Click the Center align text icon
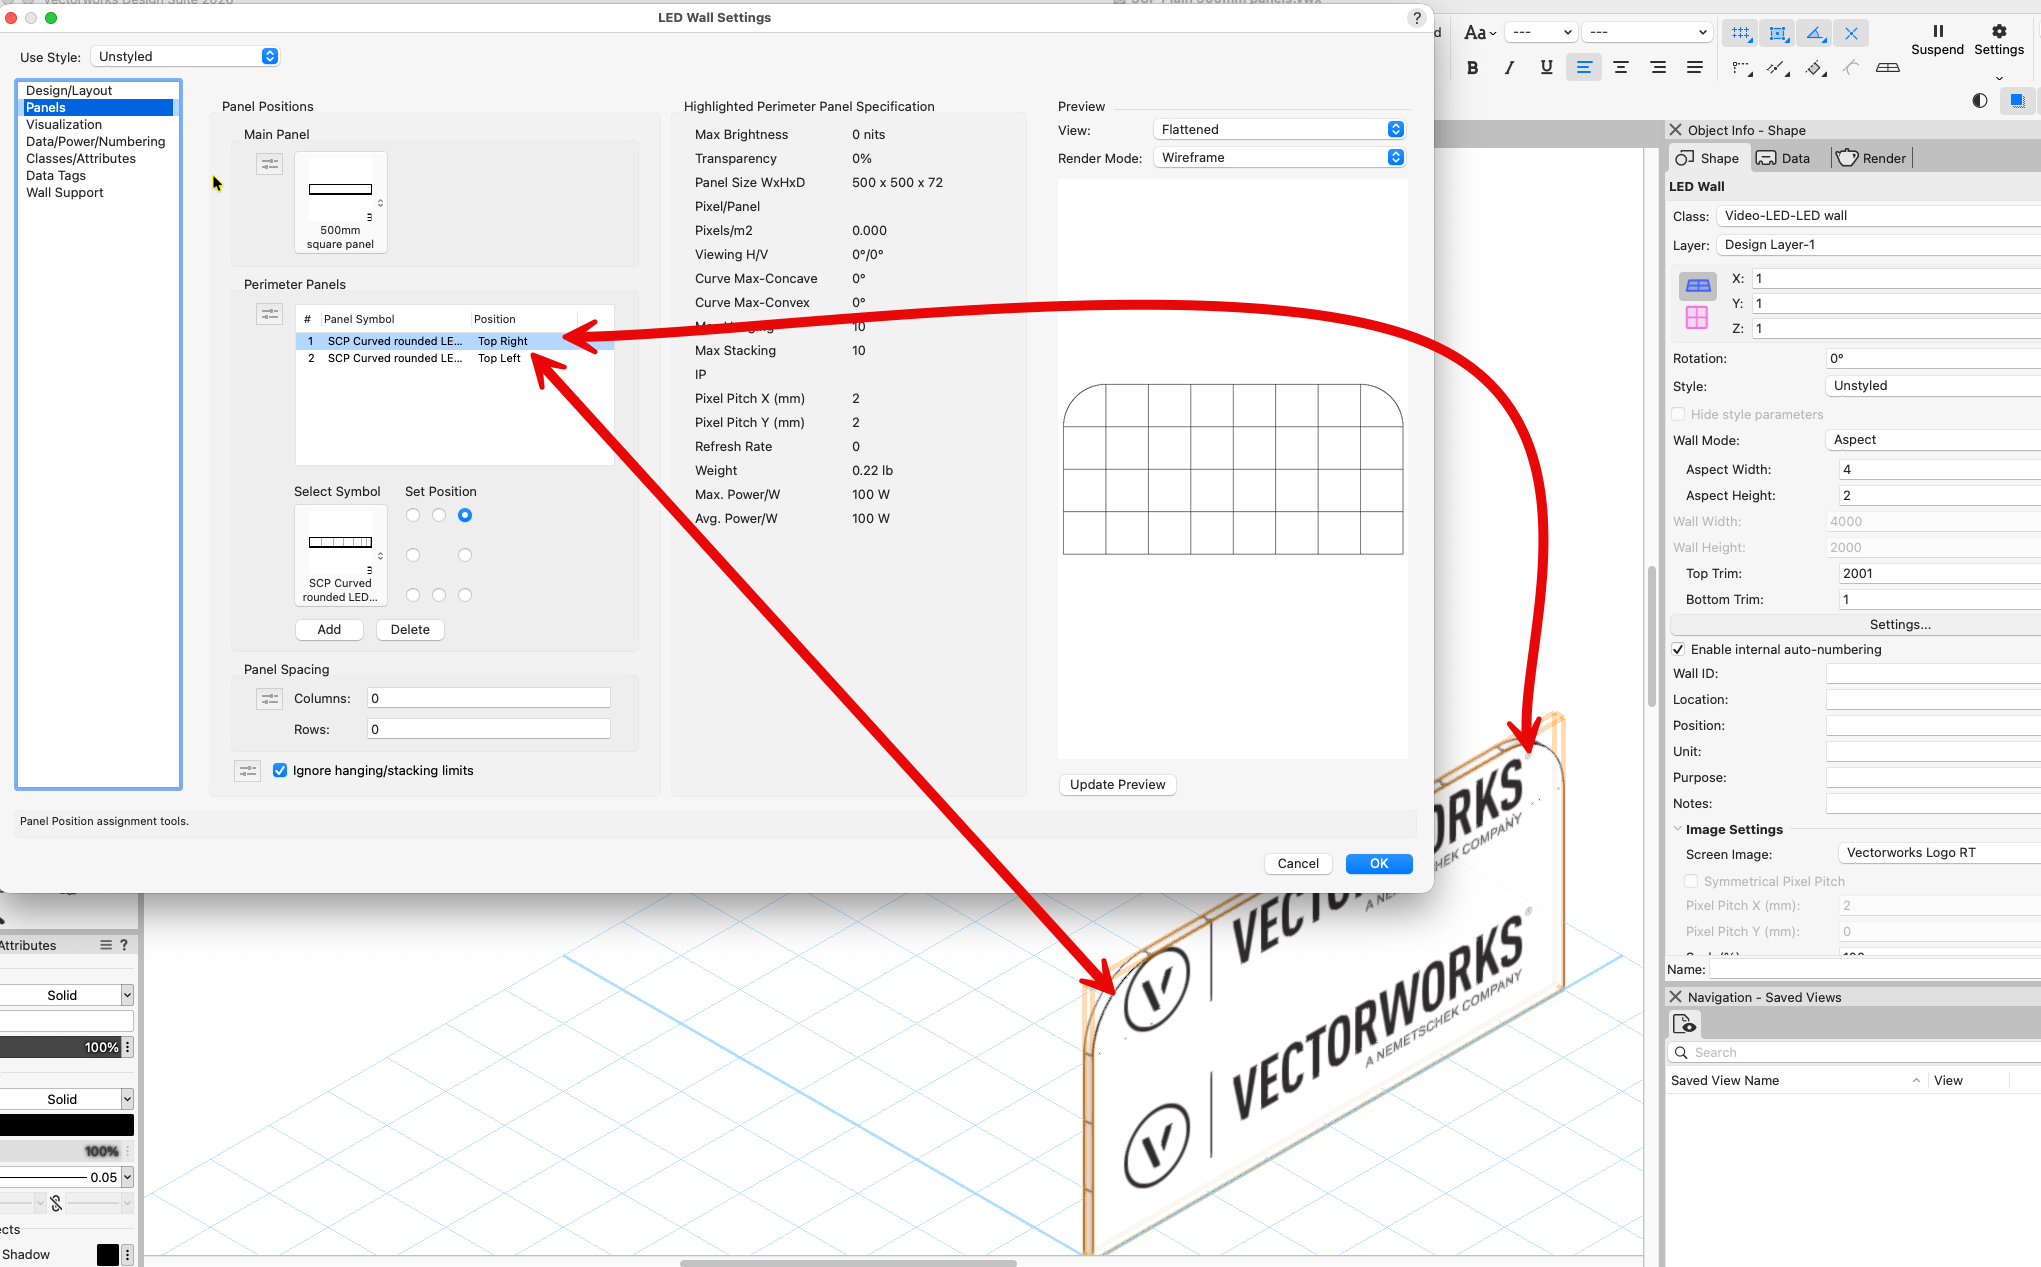Image resolution: width=2041 pixels, height=1267 pixels. 1621,68
